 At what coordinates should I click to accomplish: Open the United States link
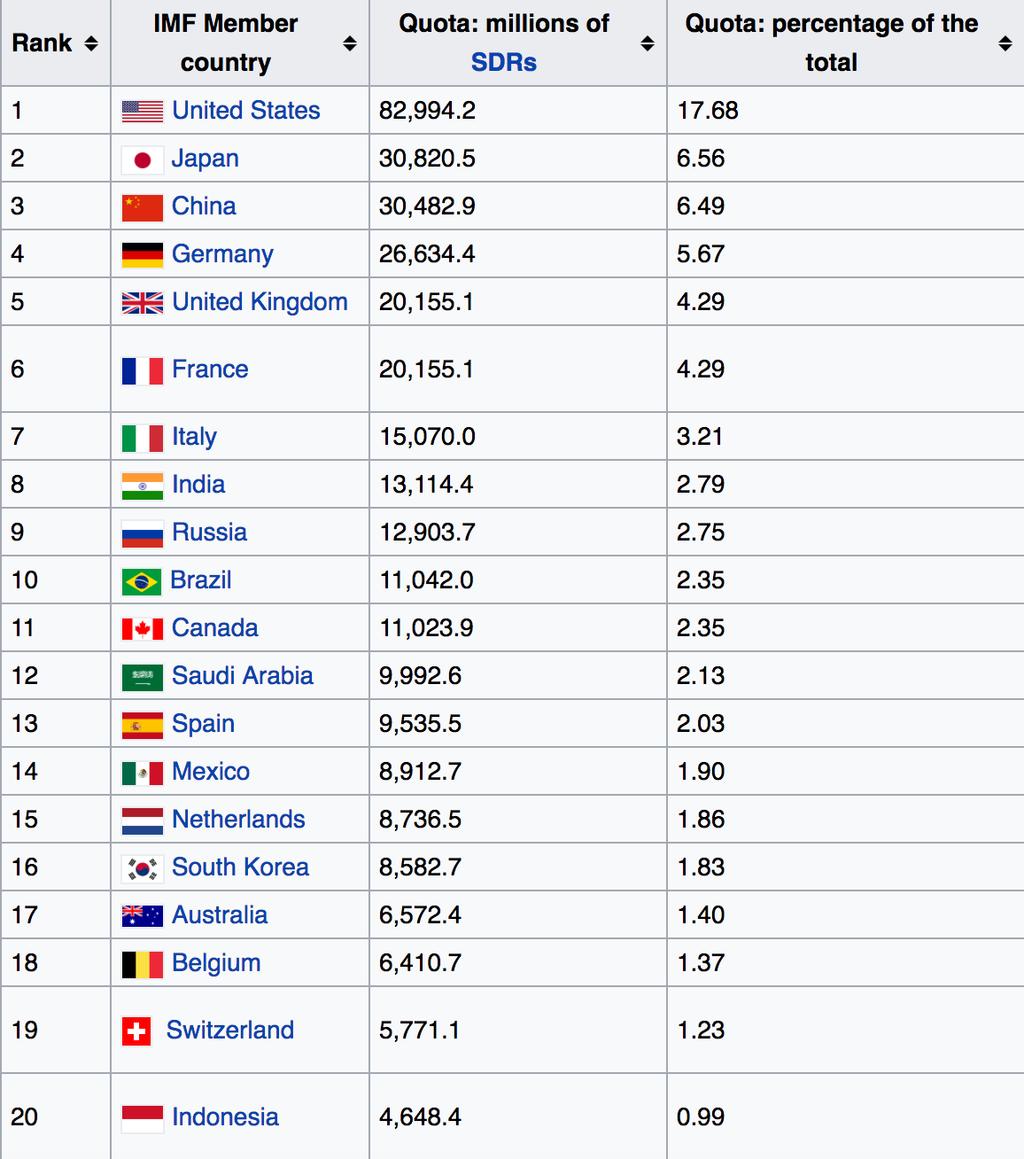coord(245,110)
